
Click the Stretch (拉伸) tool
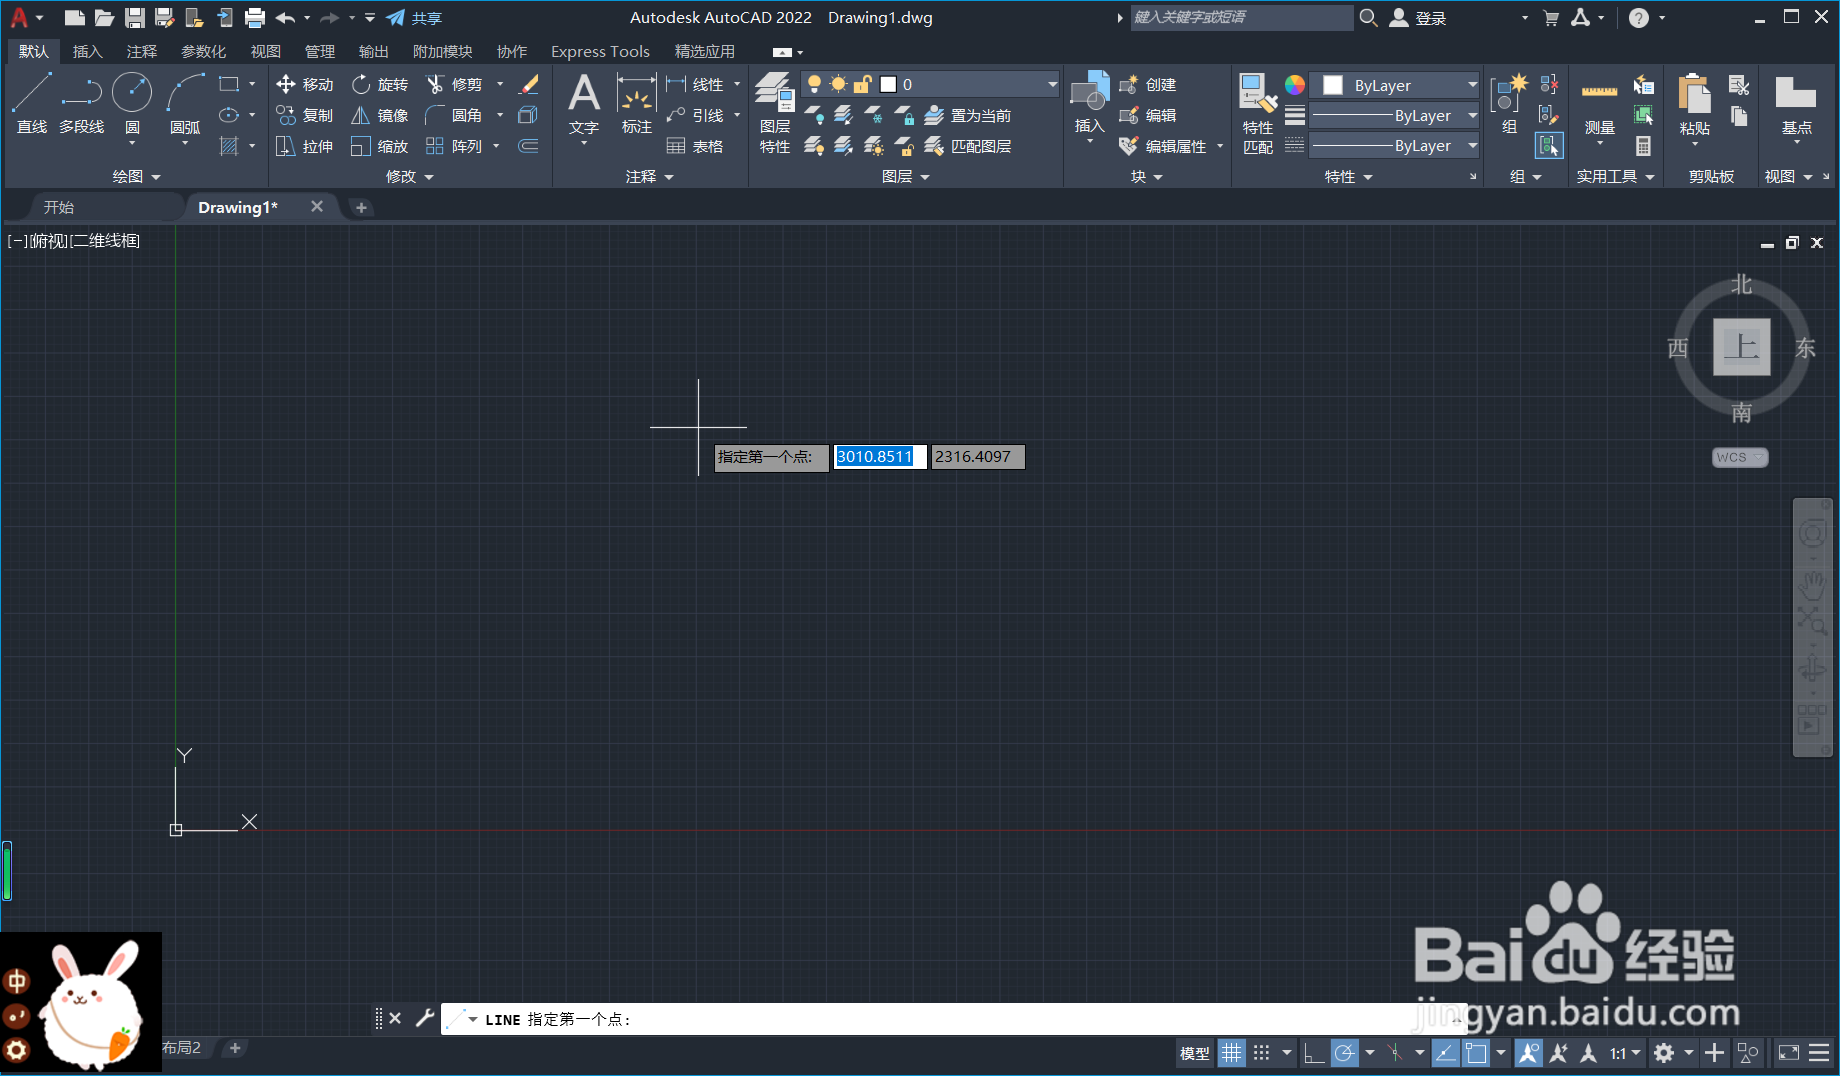tap(305, 147)
